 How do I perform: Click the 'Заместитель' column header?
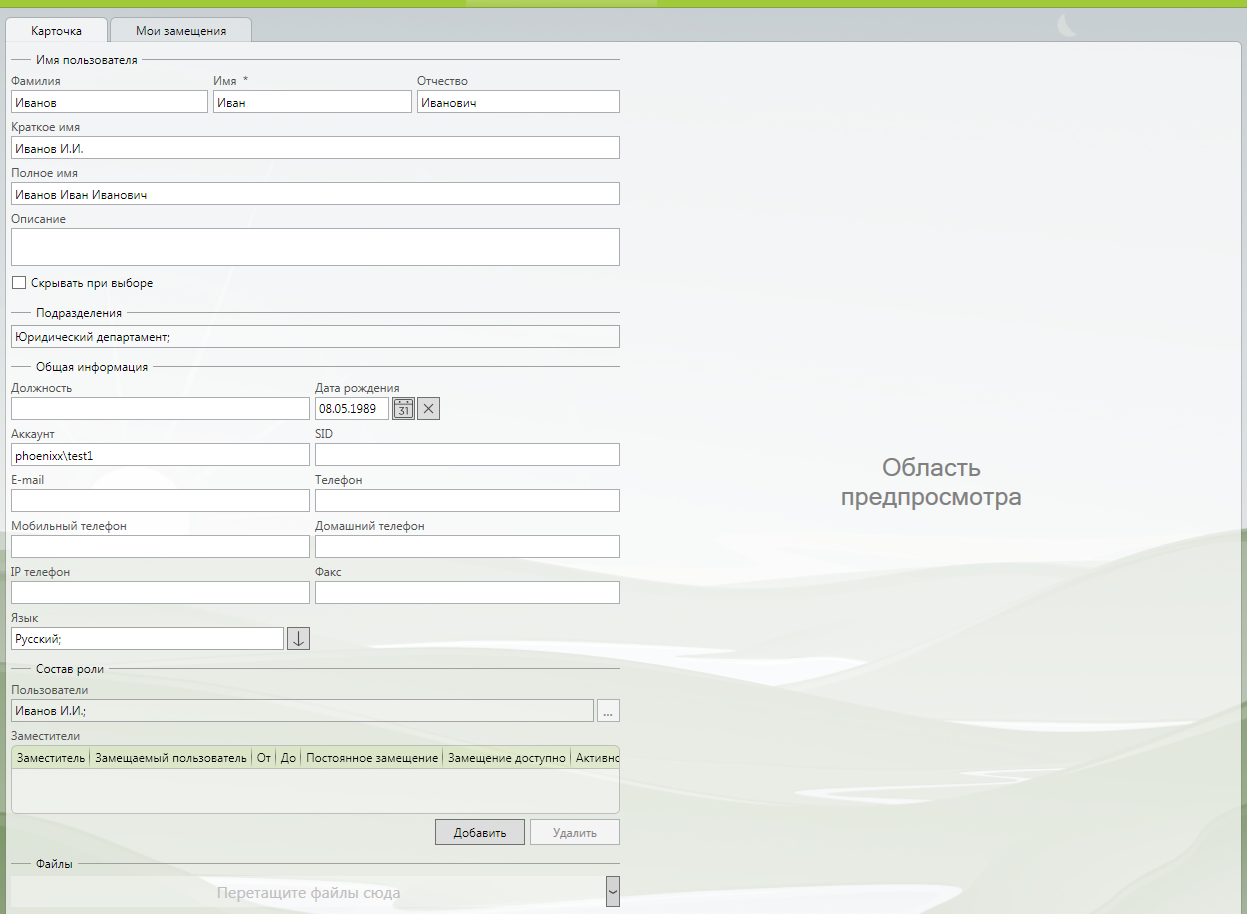[x=51, y=758]
